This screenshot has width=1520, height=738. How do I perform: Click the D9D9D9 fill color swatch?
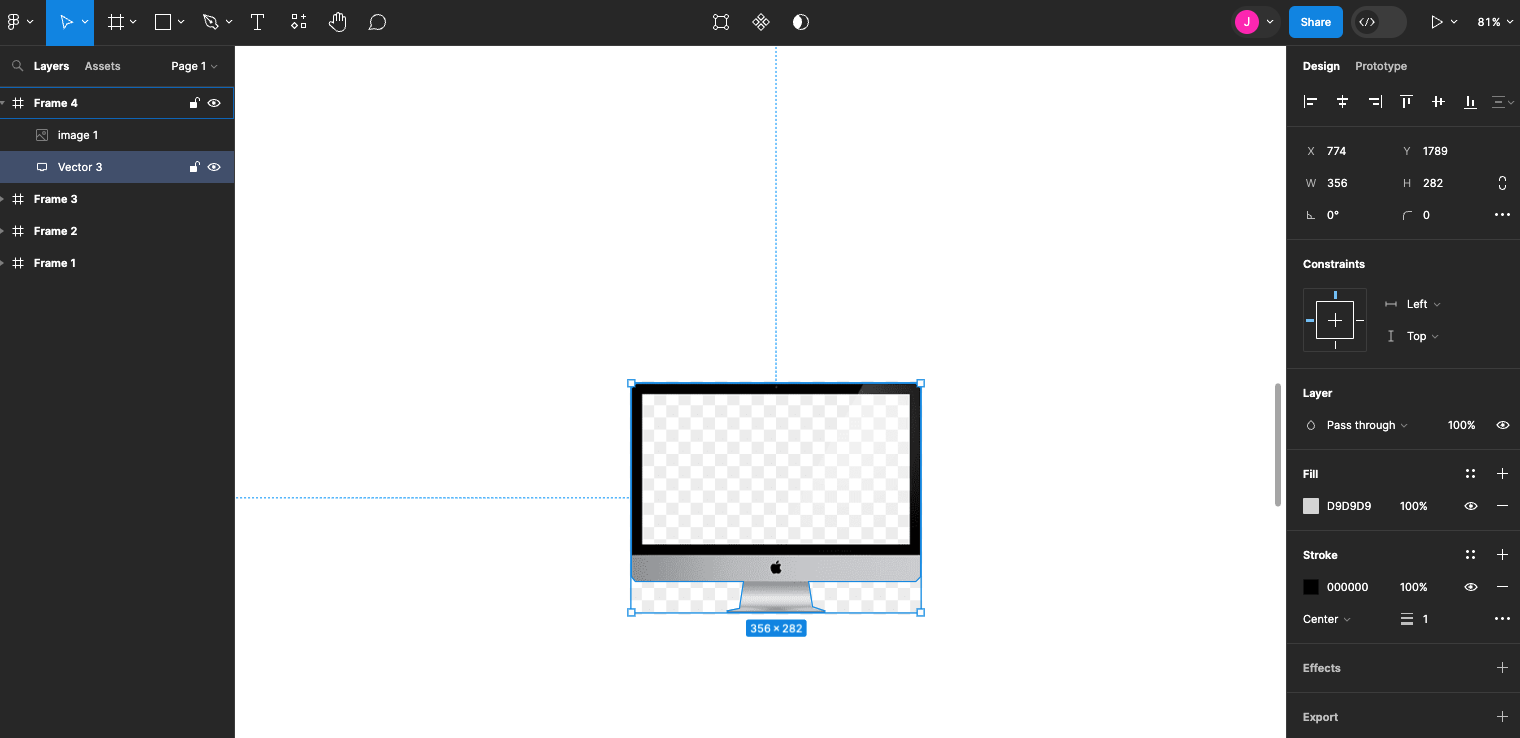[1311, 506]
